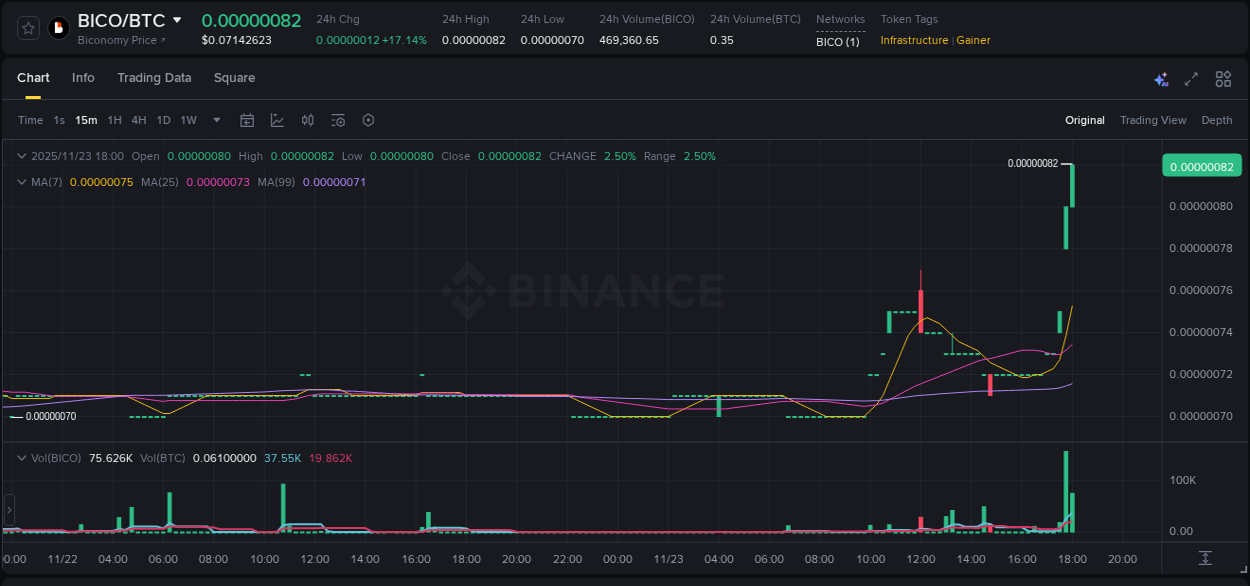Collapse the MA indicators legend row

coord(22,182)
